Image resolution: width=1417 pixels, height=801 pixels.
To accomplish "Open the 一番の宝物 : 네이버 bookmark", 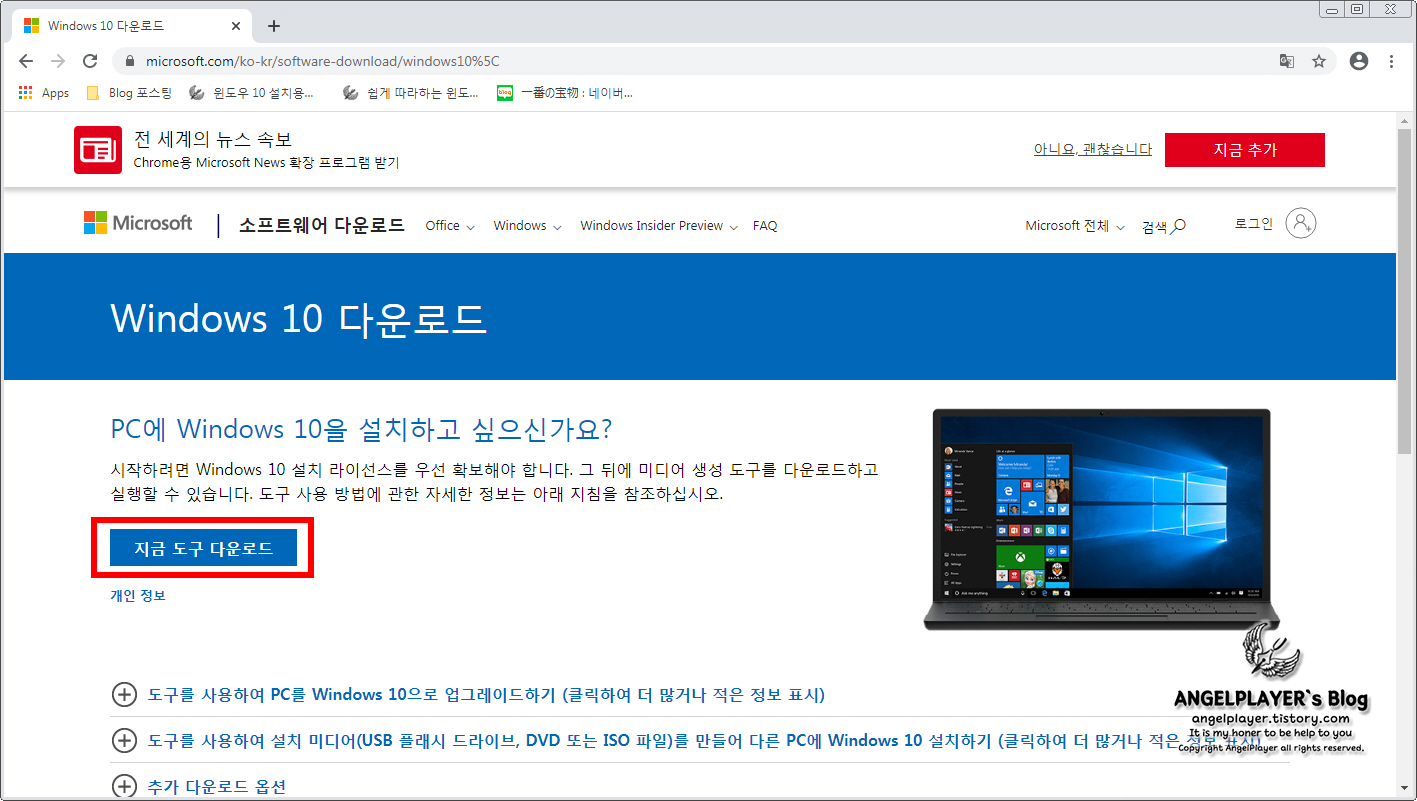I will (565, 93).
